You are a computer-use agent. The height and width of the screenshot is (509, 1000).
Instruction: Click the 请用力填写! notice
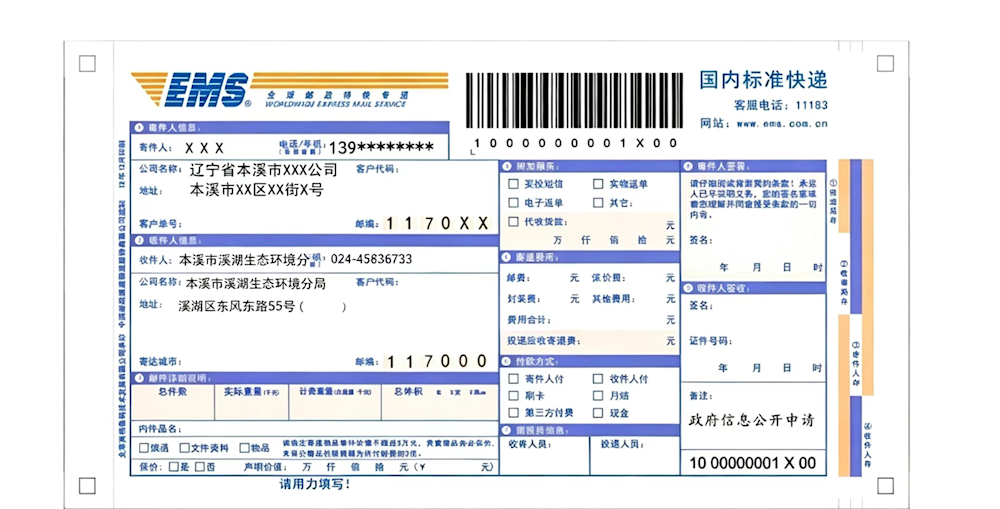click(x=315, y=485)
